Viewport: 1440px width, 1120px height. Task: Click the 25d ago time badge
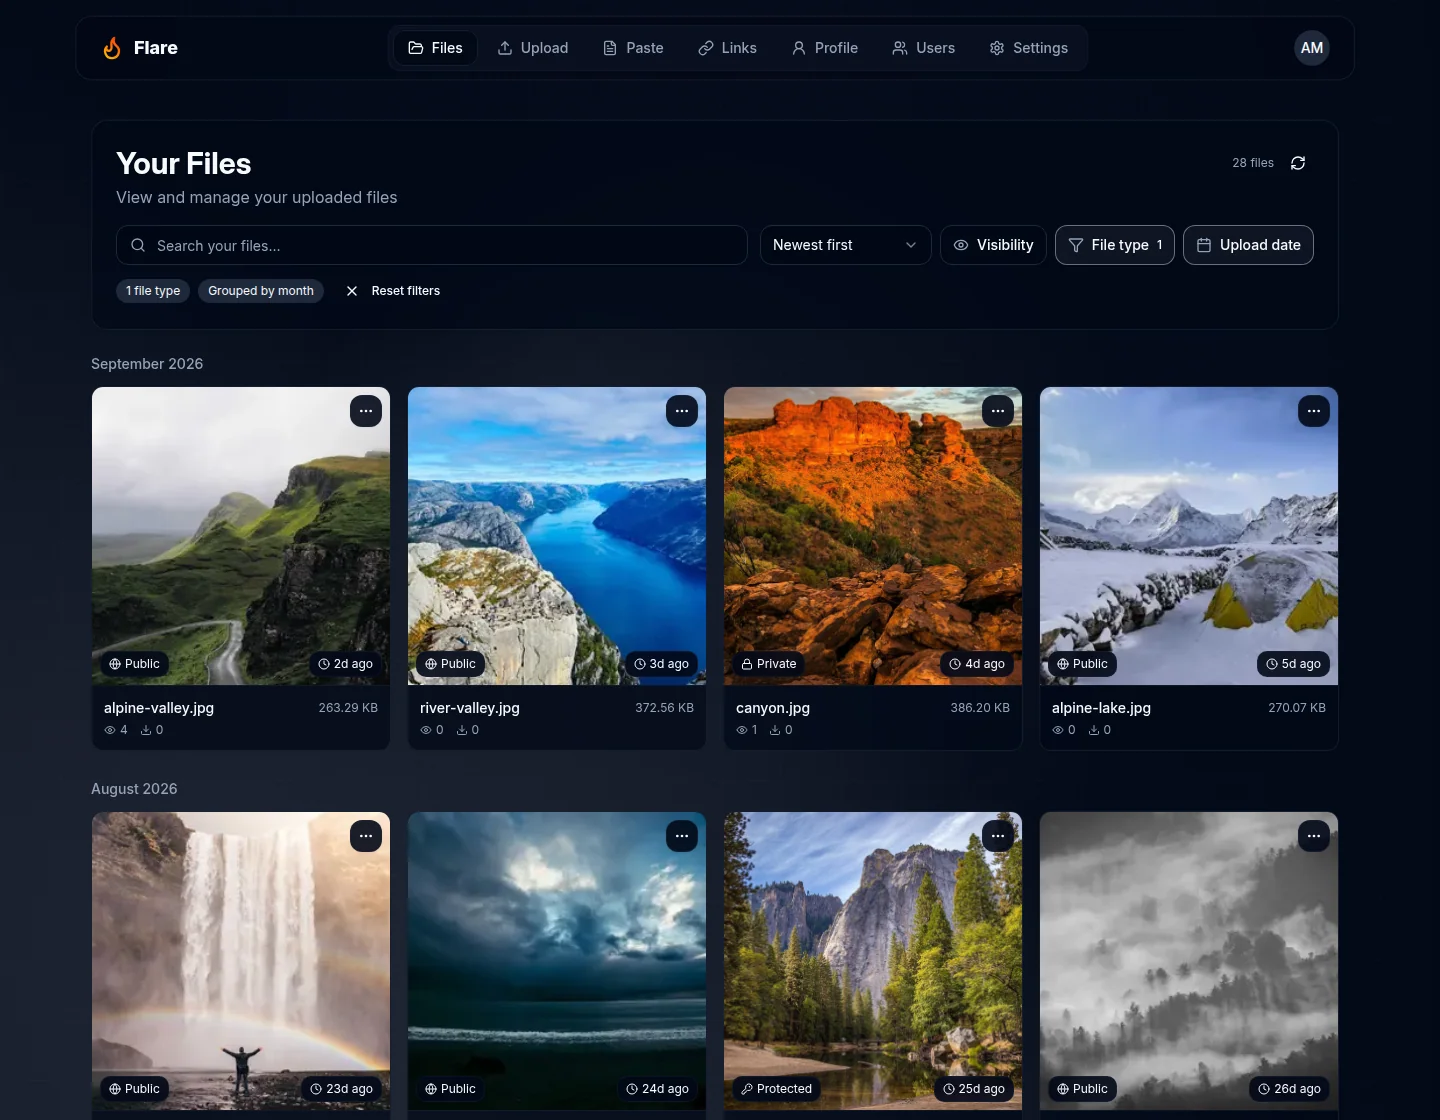(974, 1089)
